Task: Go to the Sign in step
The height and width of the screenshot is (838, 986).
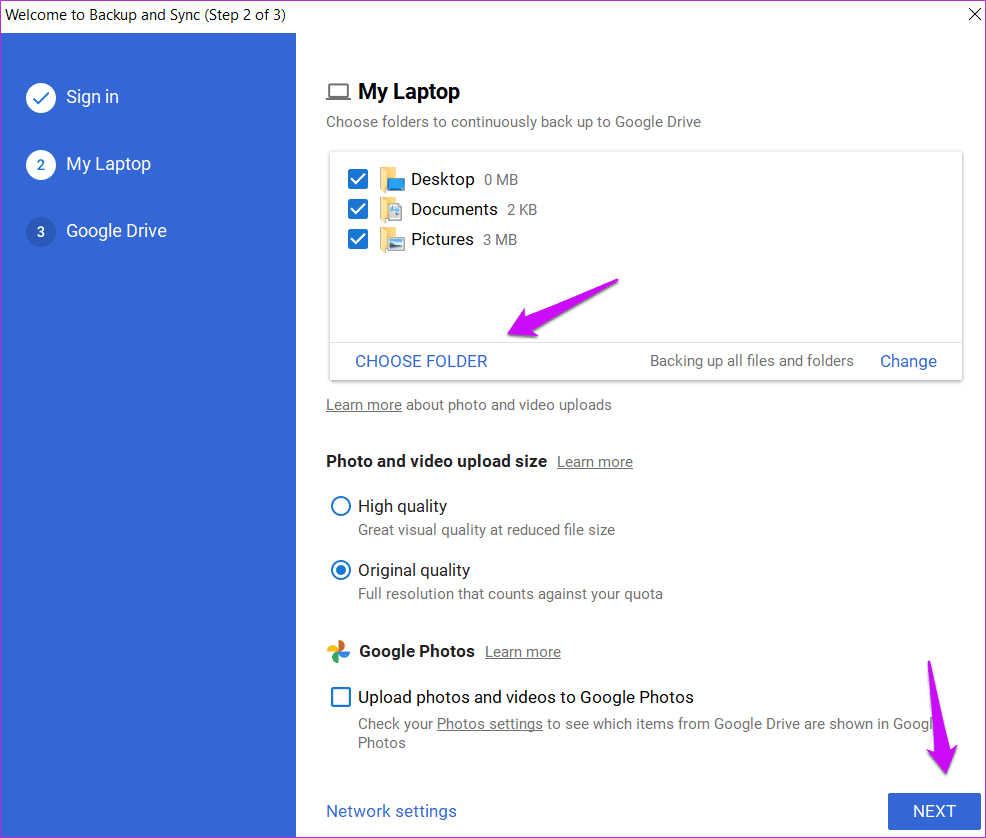Action: coord(92,97)
